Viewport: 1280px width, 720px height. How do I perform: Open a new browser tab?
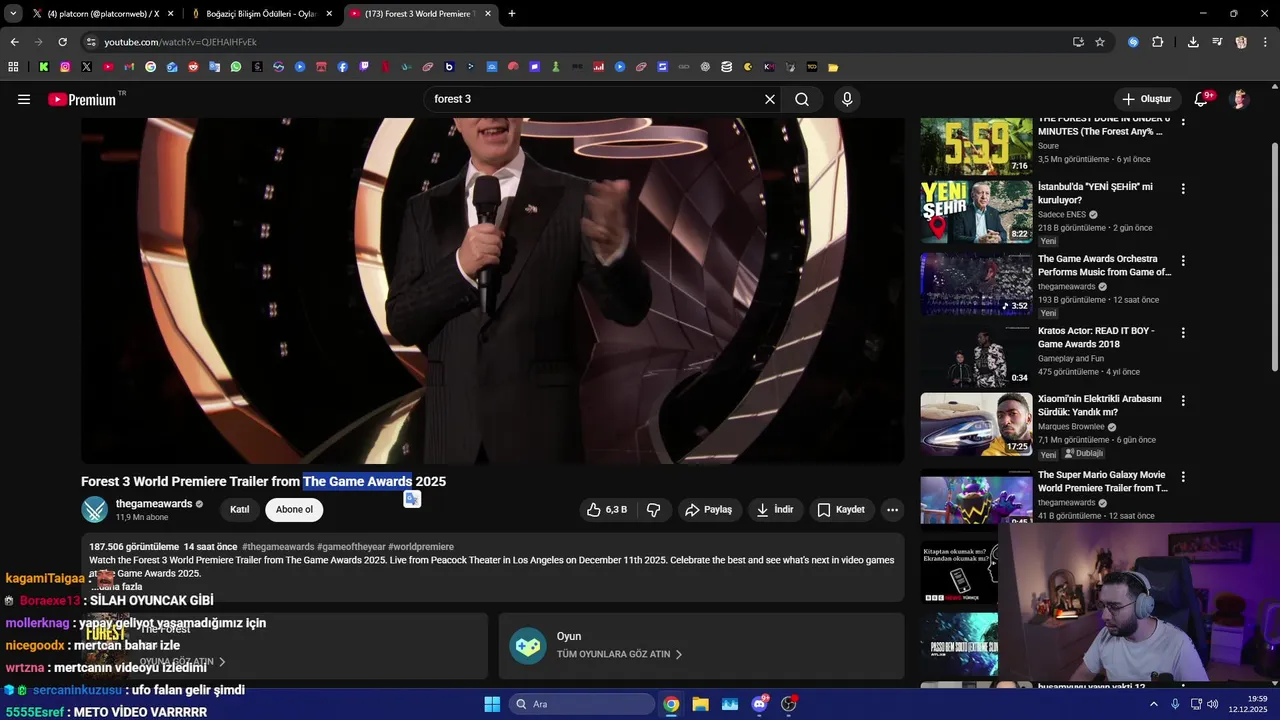pyautogui.click(x=512, y=14)
